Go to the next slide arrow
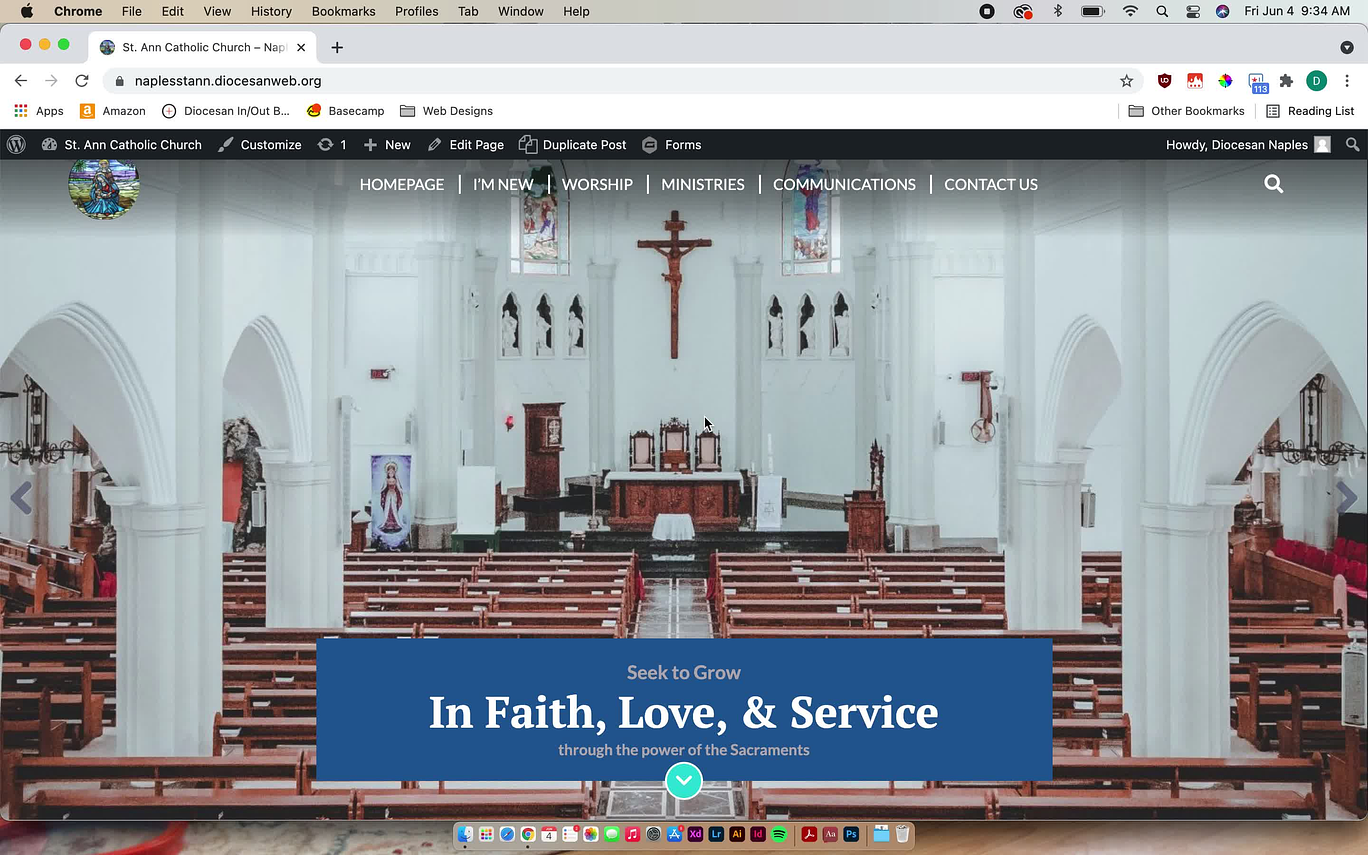 click(x=1346, y=497)
